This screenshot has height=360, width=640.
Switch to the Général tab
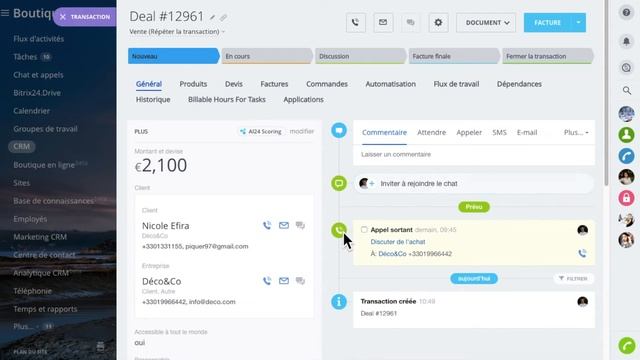(149, 84)
